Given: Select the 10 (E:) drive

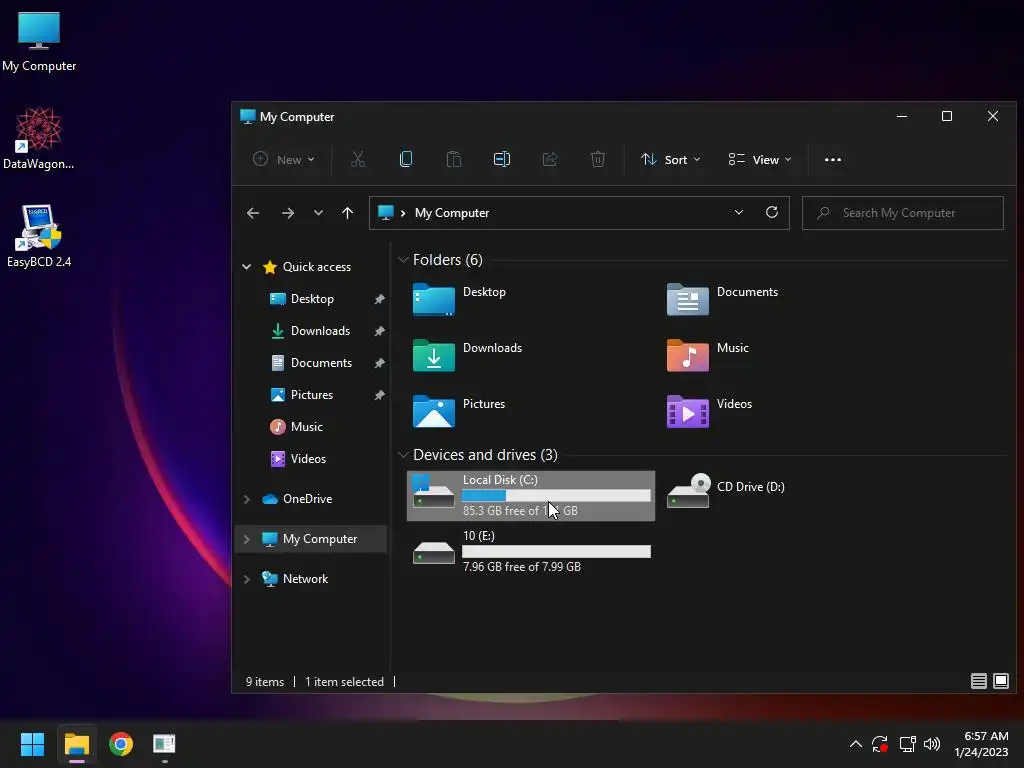Looking at the screenshot, I should tap(530, 552).
